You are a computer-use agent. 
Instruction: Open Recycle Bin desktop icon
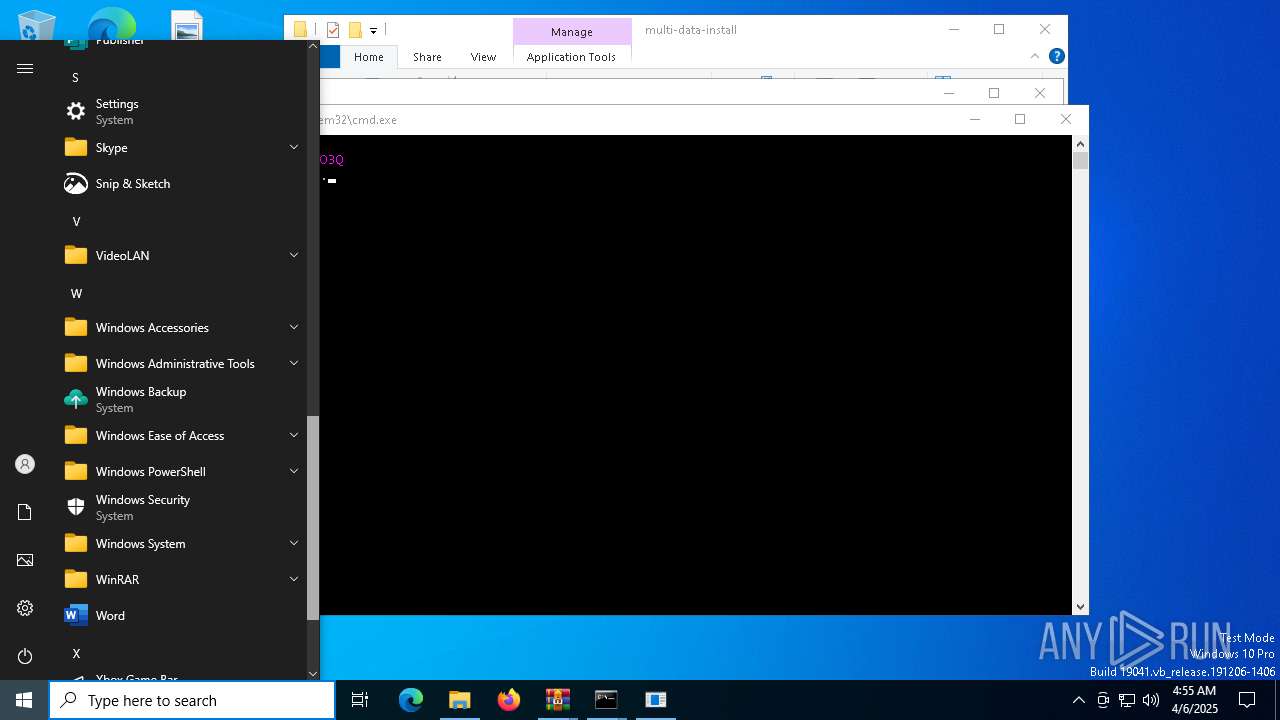[x=38, y=26]
